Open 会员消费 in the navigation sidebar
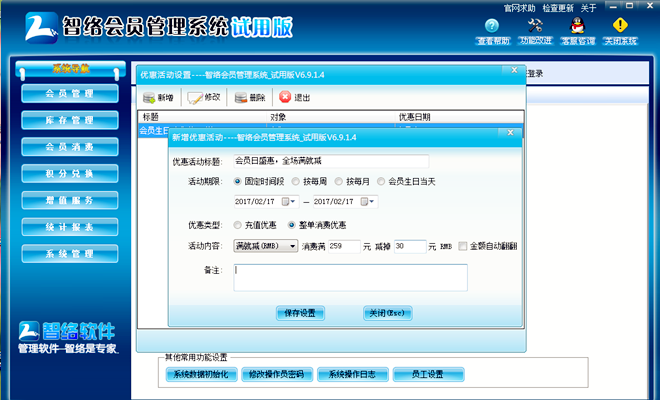This screenshot has height=400, width=660. [70, 147]
